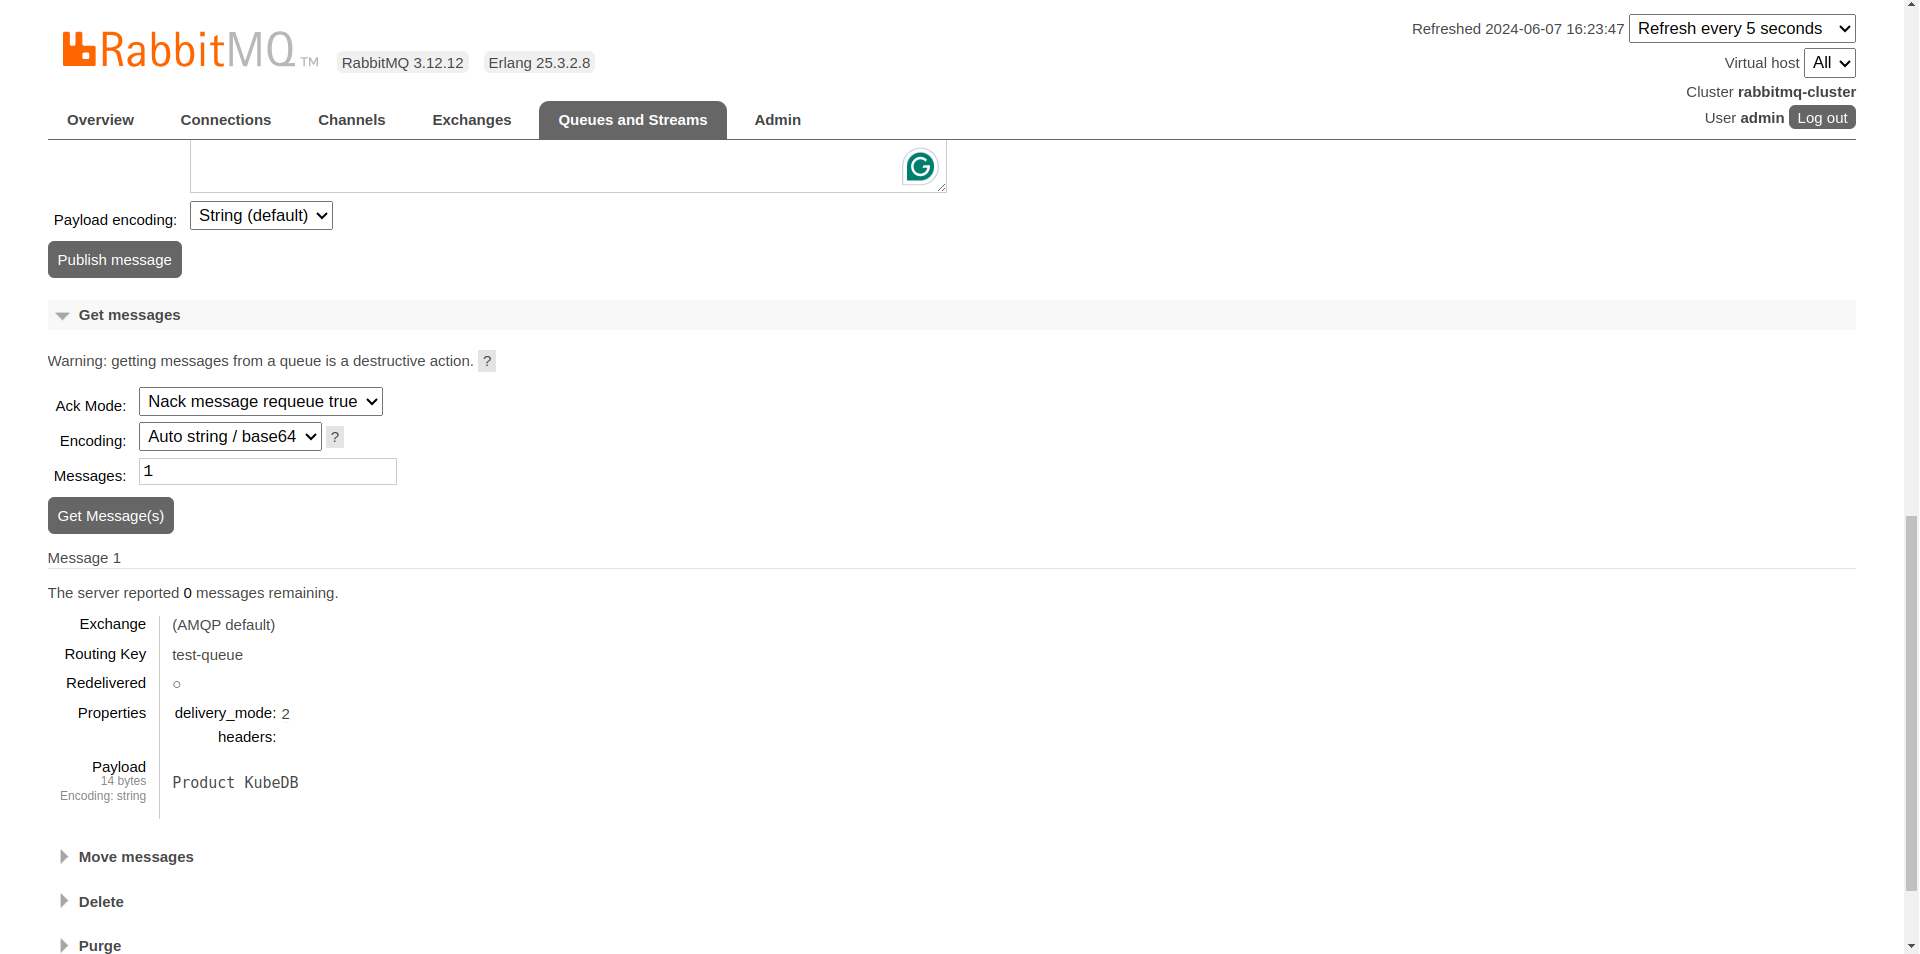
Task: Collapse the Get messages section
Action: pos(129,315)
